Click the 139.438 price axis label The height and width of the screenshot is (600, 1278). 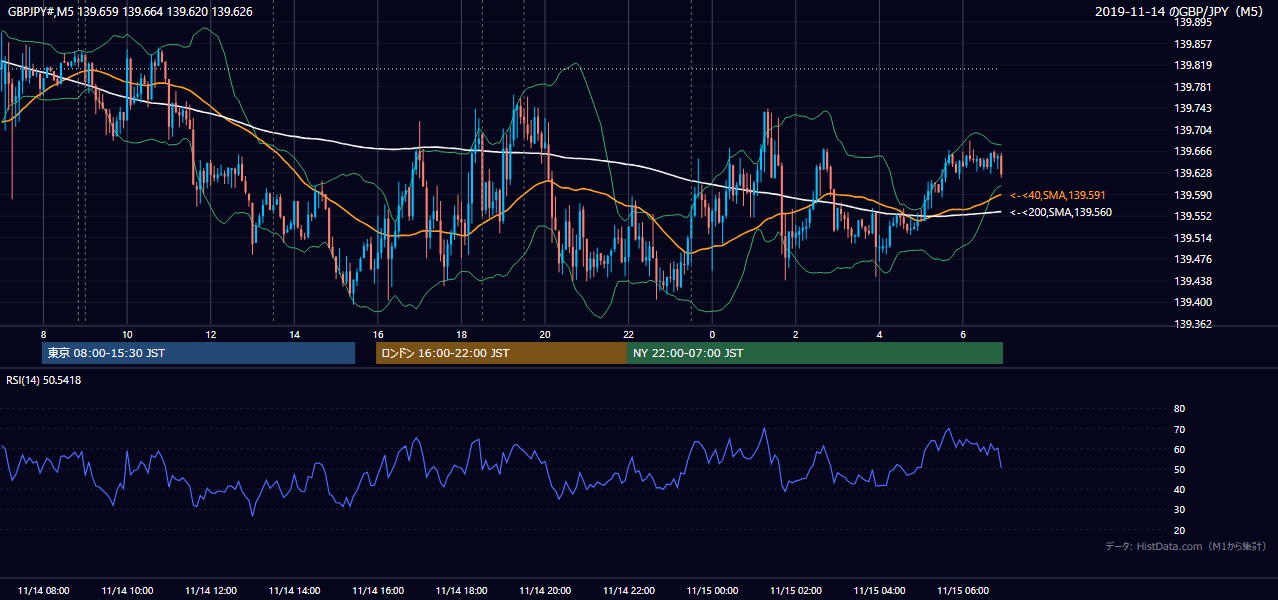pyautogui.click(x=1193, y=281)
